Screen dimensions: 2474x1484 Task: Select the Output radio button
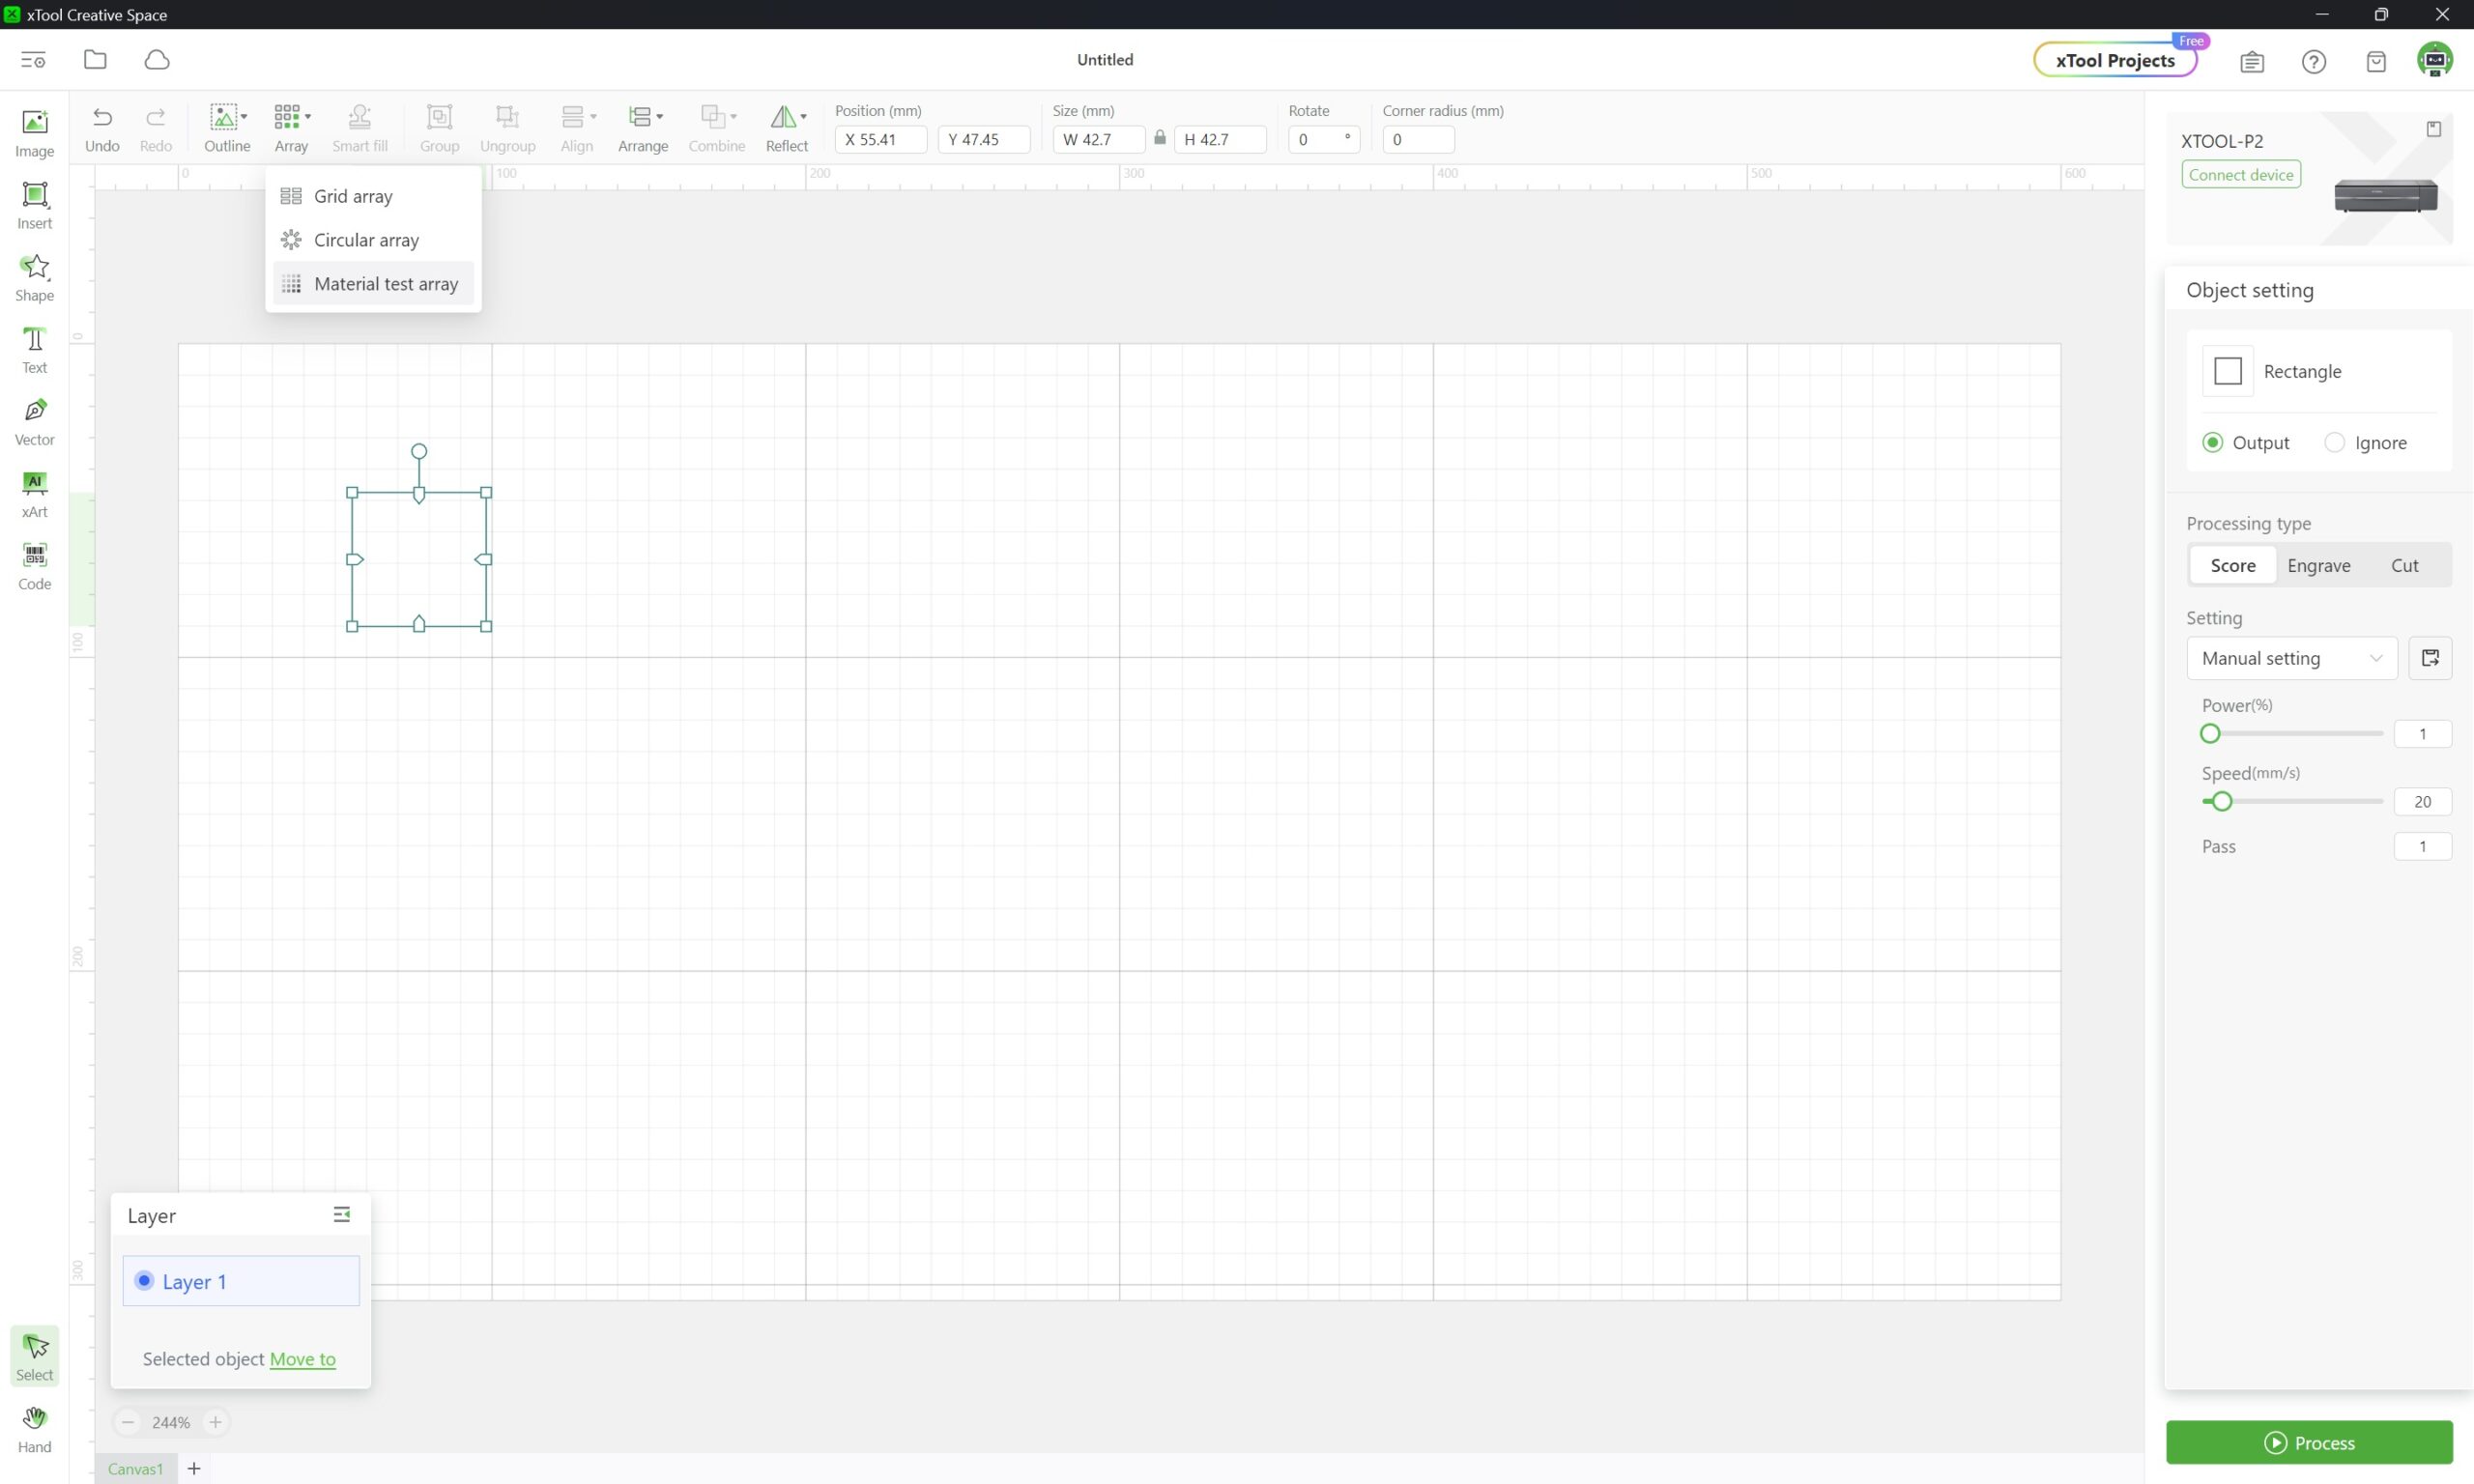pos(2212,442)
